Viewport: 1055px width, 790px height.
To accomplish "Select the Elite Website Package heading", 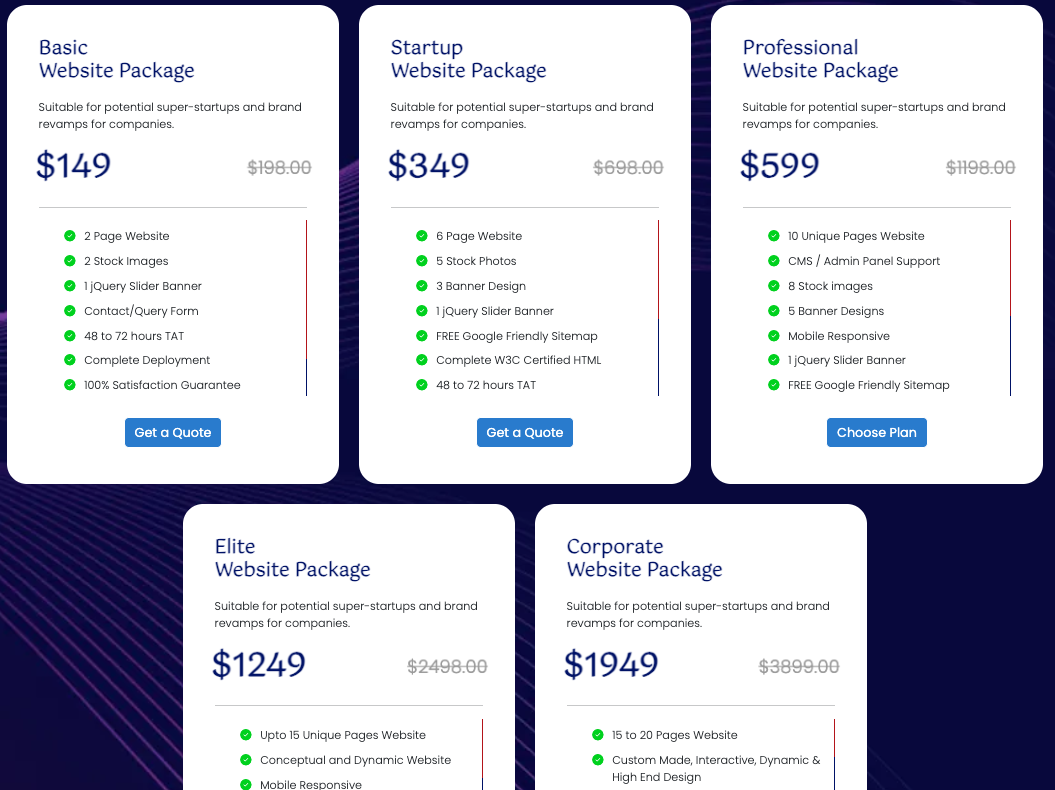I will pos(293,558).
